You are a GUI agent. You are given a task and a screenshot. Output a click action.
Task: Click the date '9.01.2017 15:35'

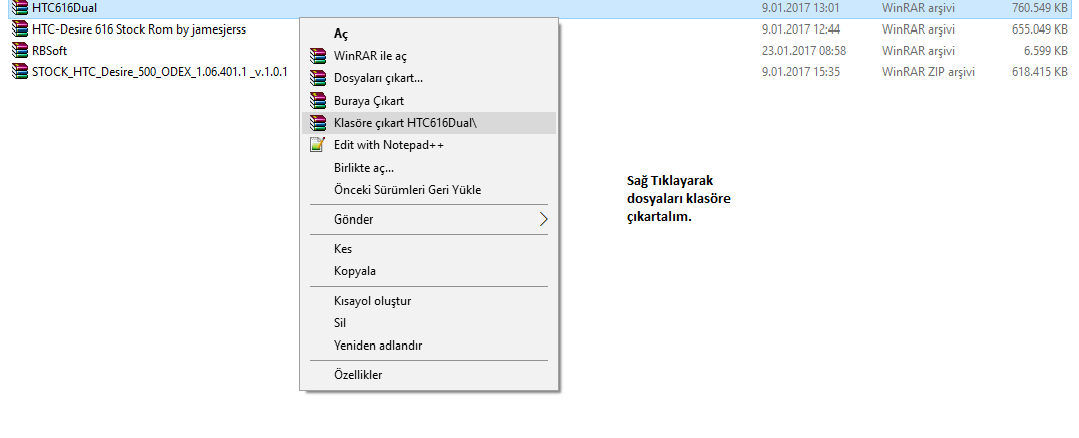(x=800, y=72)
